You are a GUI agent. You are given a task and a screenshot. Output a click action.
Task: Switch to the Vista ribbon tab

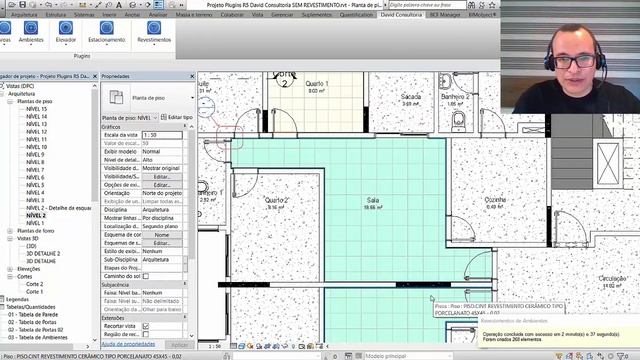257,15
